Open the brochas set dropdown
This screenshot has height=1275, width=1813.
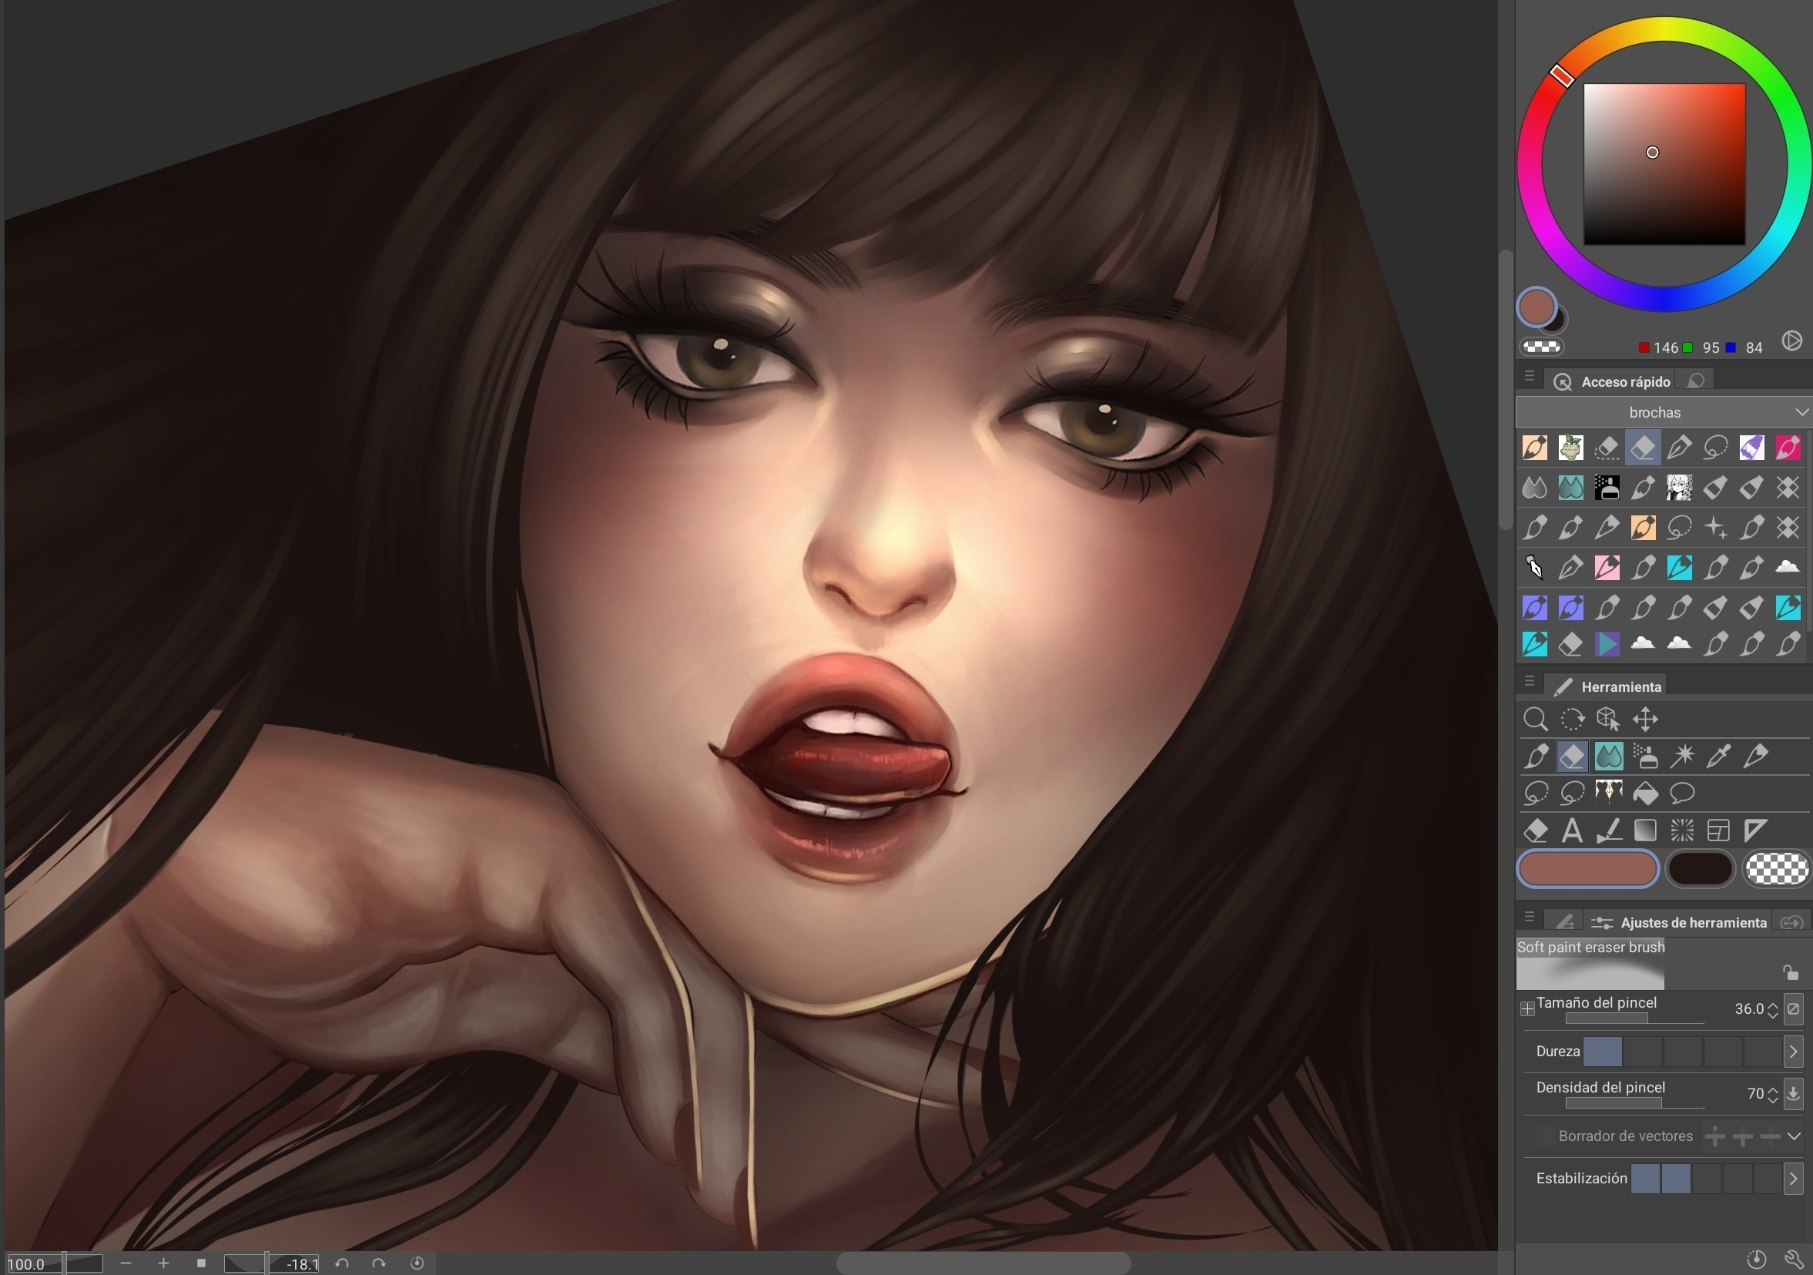1664,412
